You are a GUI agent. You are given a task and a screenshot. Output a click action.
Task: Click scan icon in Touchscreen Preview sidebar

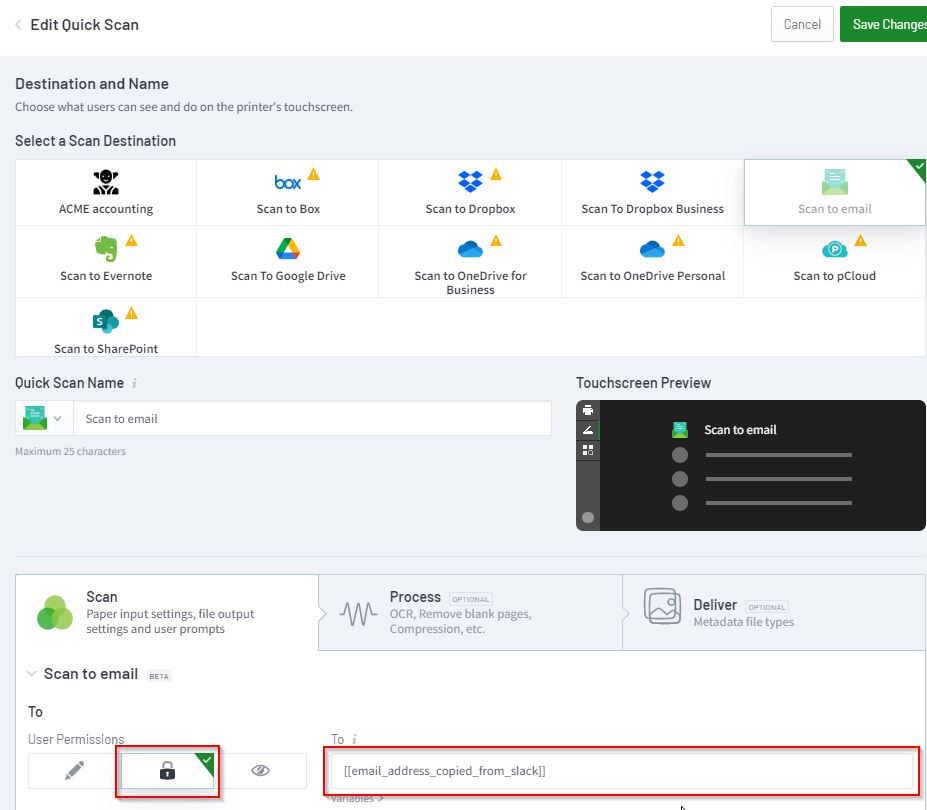588,430
